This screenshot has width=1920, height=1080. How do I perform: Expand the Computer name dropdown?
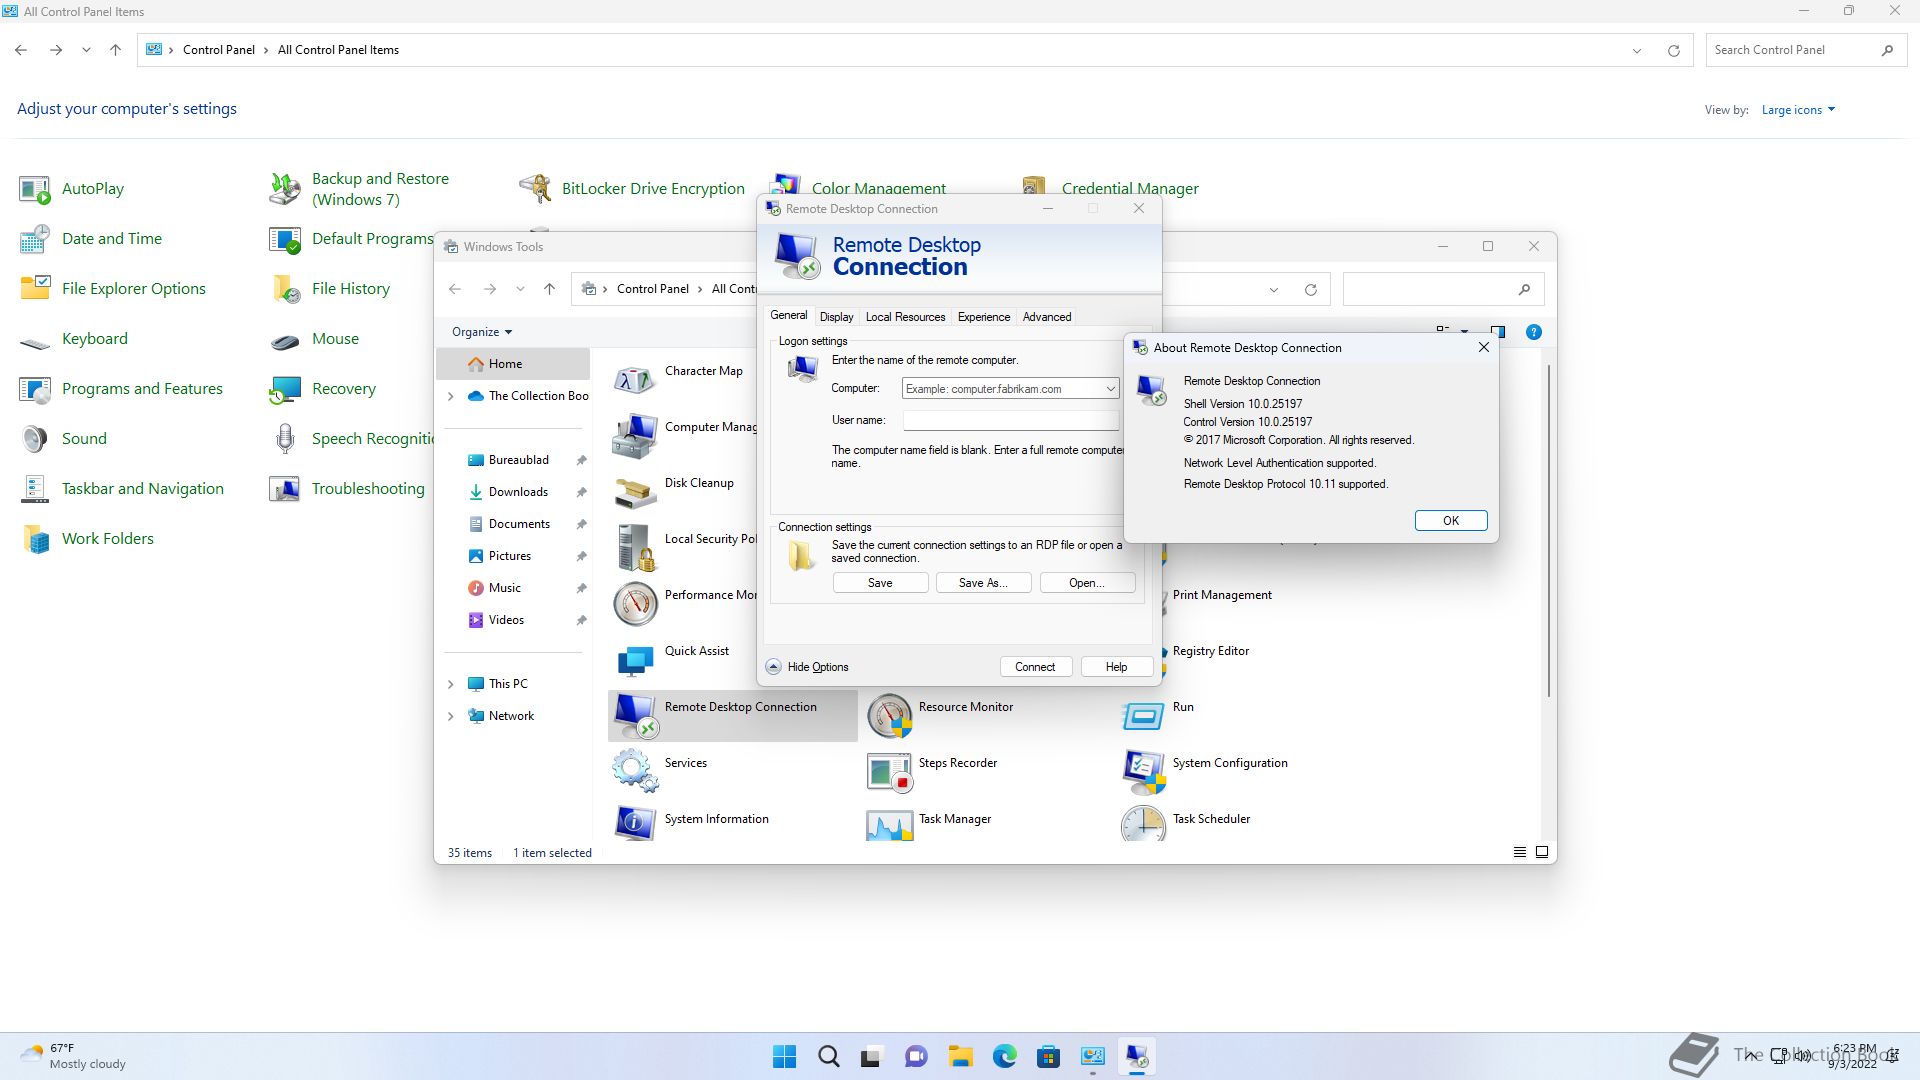point(1110,389)
